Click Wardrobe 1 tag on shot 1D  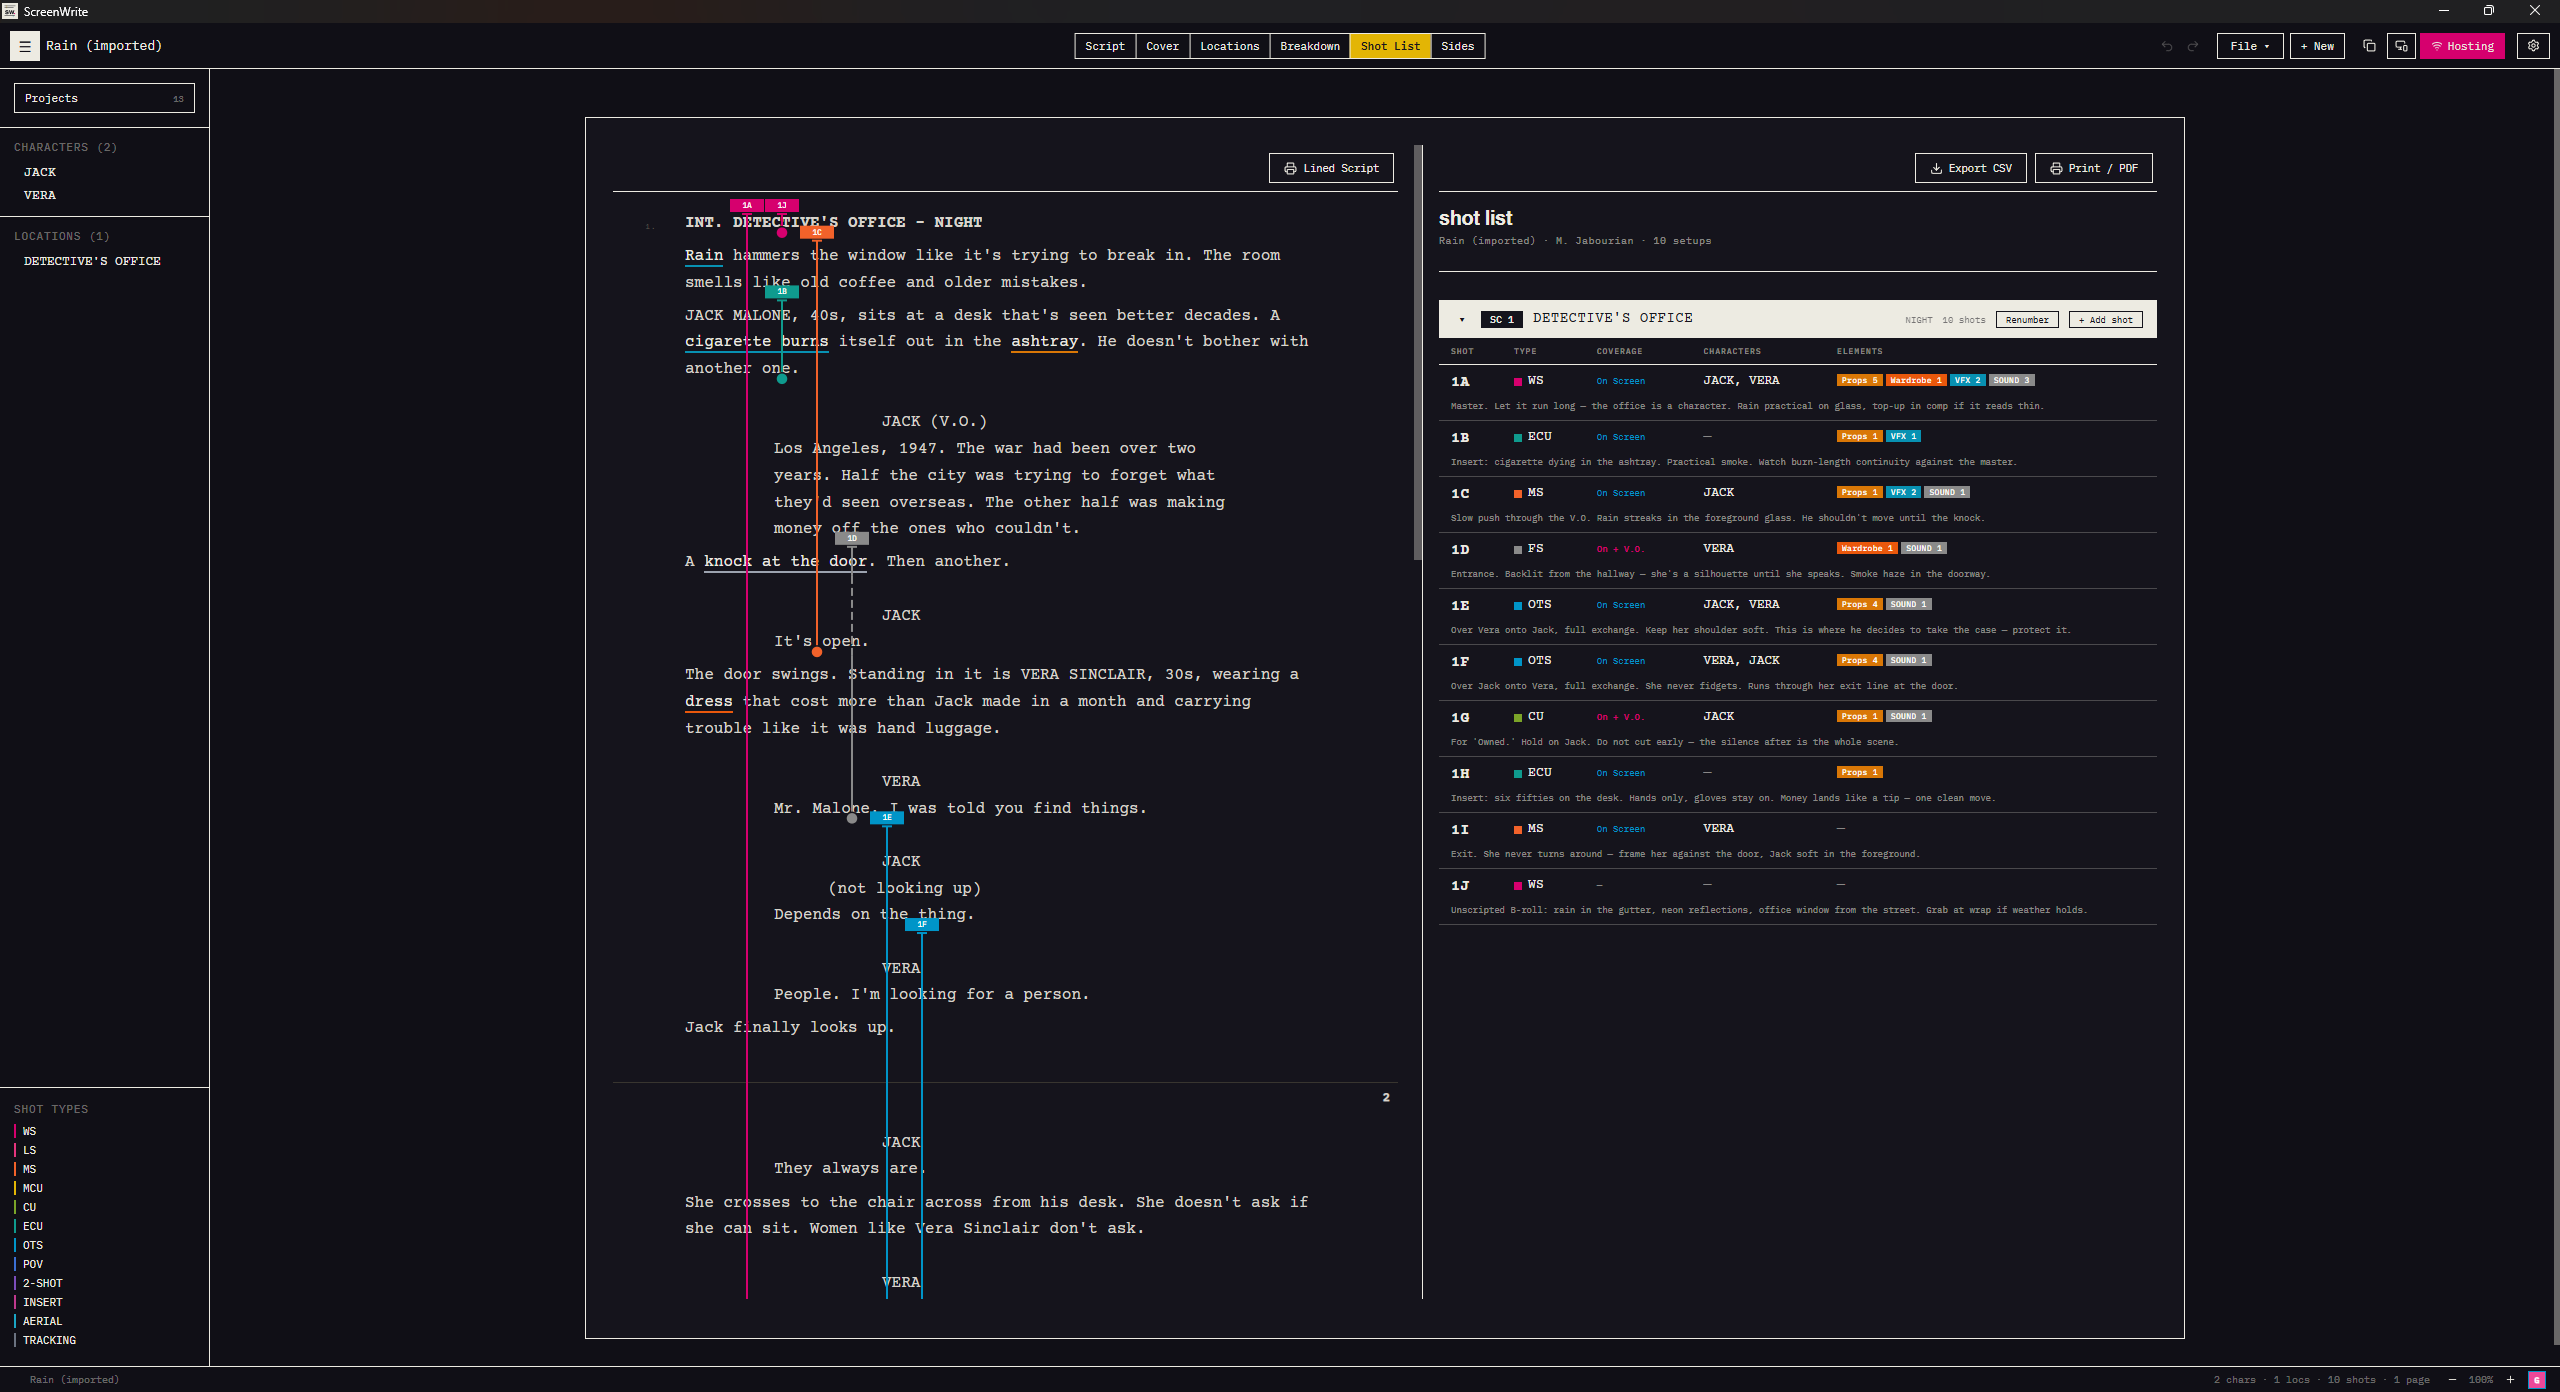(1867, 548)
